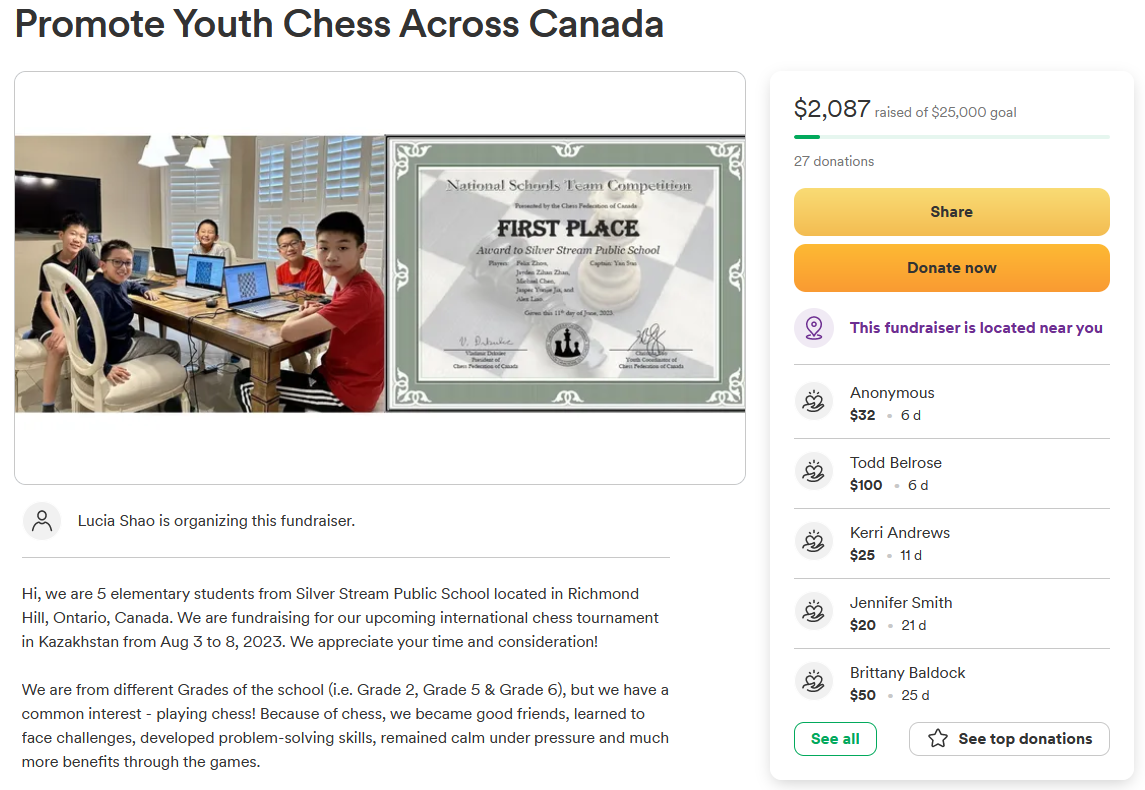Click the location pin icon

[813, 328]
